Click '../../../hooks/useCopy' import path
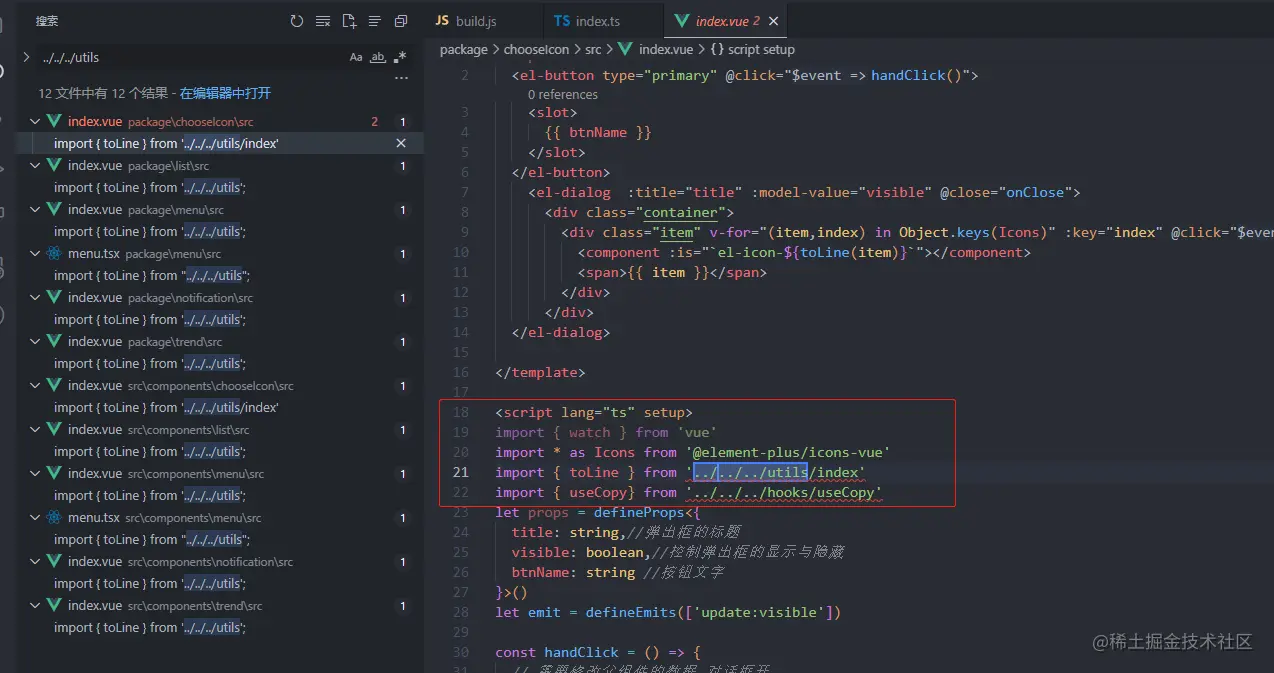 pyautogui.click(x=784, y=492)
